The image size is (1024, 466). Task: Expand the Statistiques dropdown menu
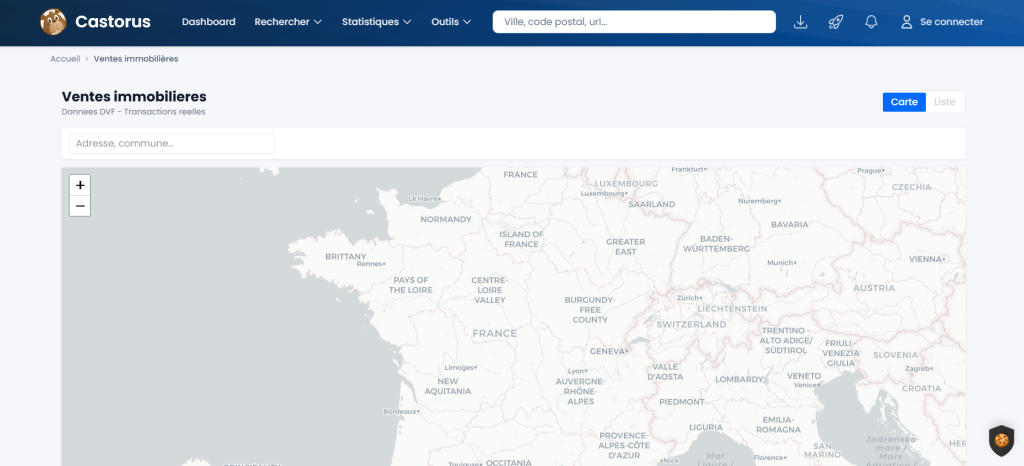click(x=376, y=22)
